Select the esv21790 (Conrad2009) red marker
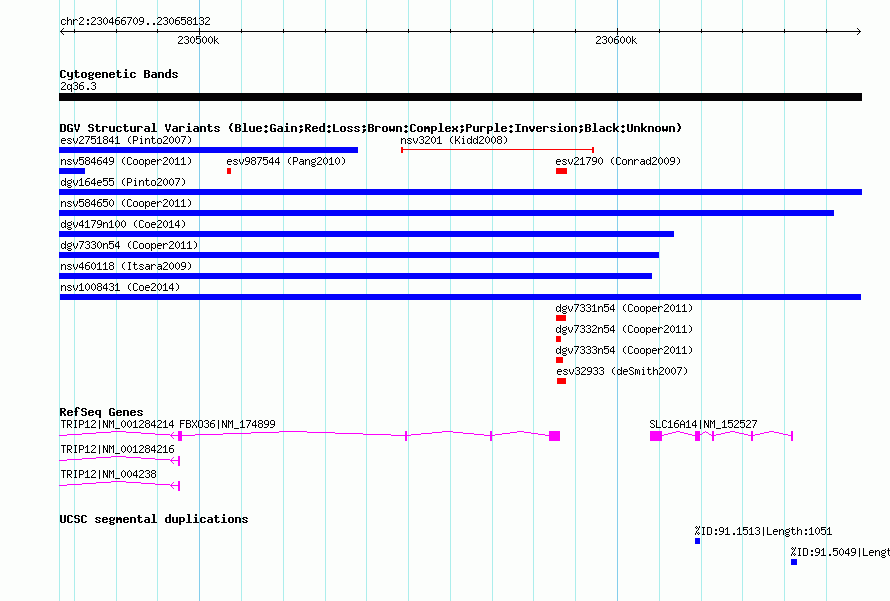890x601 pixels. [561, 171]
